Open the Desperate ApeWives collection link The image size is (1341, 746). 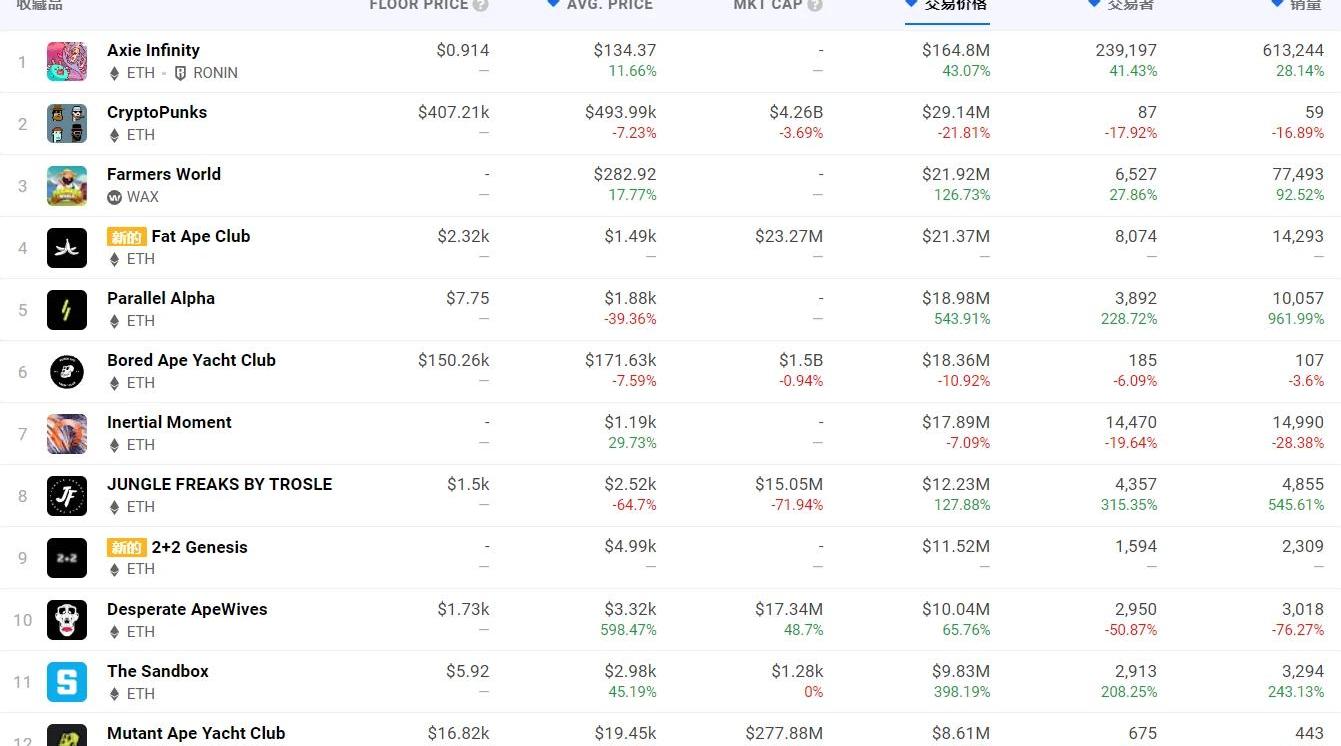187,609
